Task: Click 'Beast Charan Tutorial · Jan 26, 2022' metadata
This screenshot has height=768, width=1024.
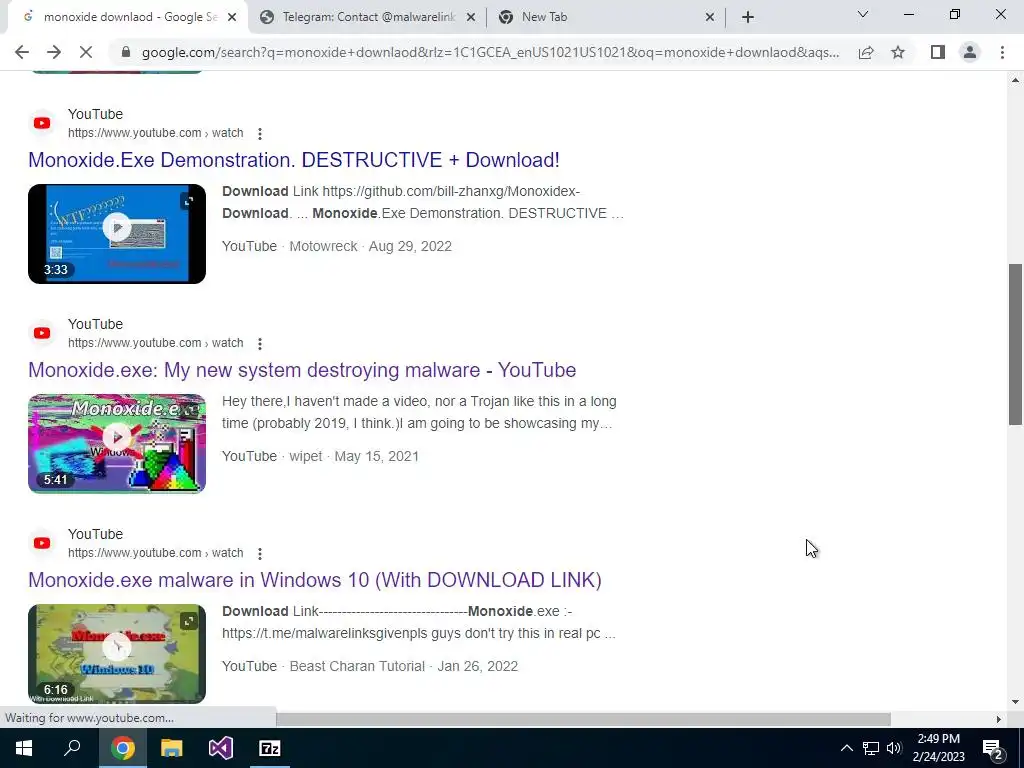Action: tap(404, 666)
